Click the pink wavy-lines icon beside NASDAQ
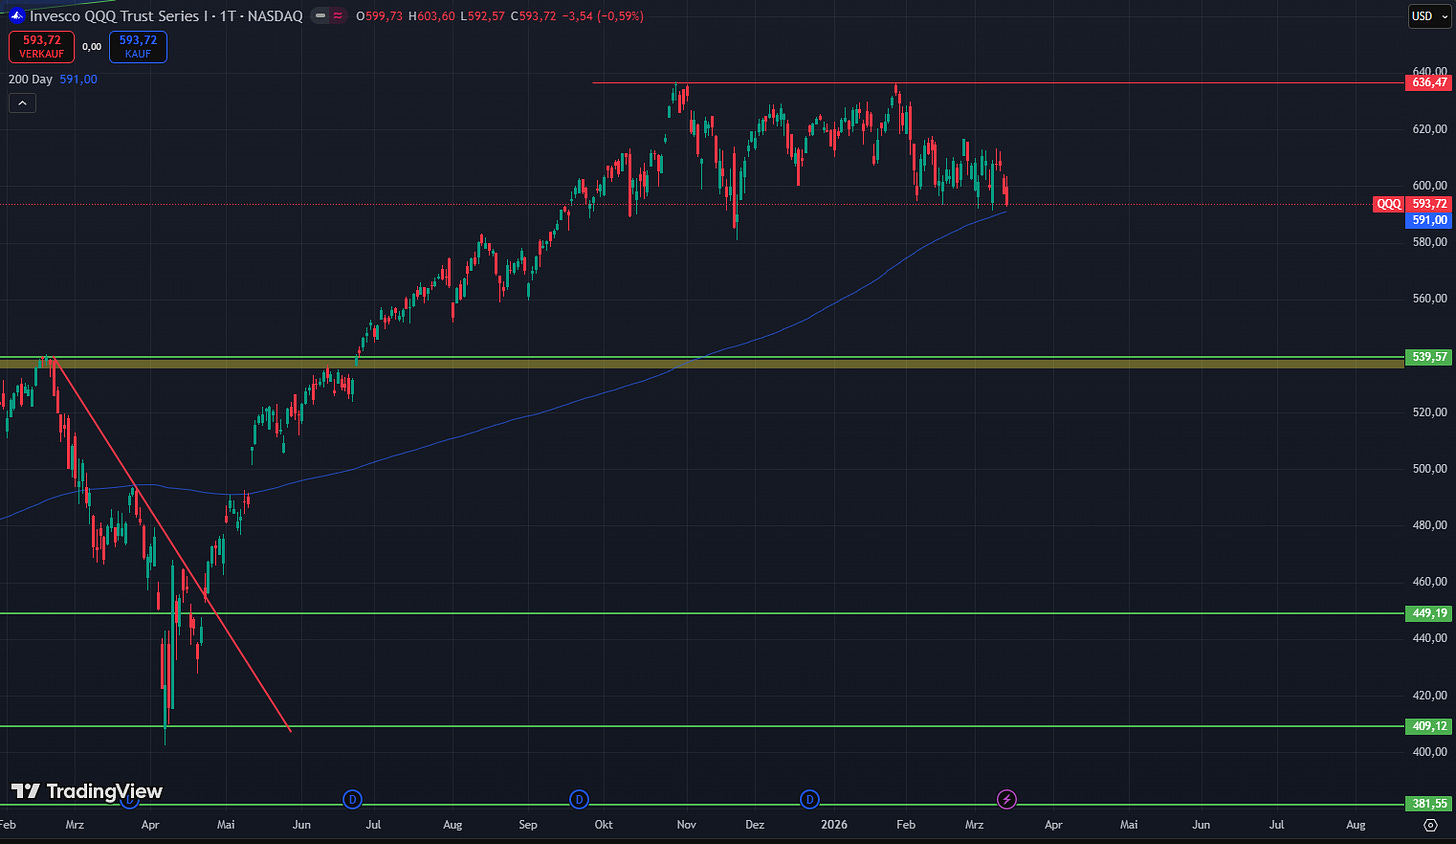This screenshot has height=844, width=1456. click(x=338, y=16)
